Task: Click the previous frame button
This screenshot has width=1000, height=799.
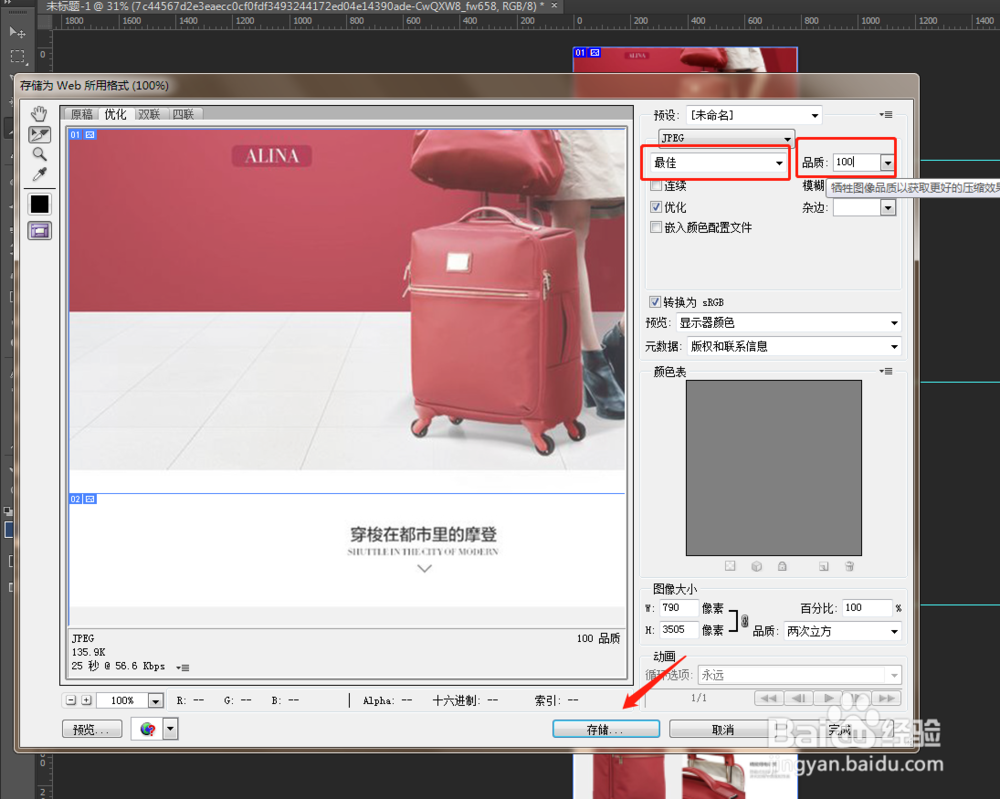Action: coord(798,698)
